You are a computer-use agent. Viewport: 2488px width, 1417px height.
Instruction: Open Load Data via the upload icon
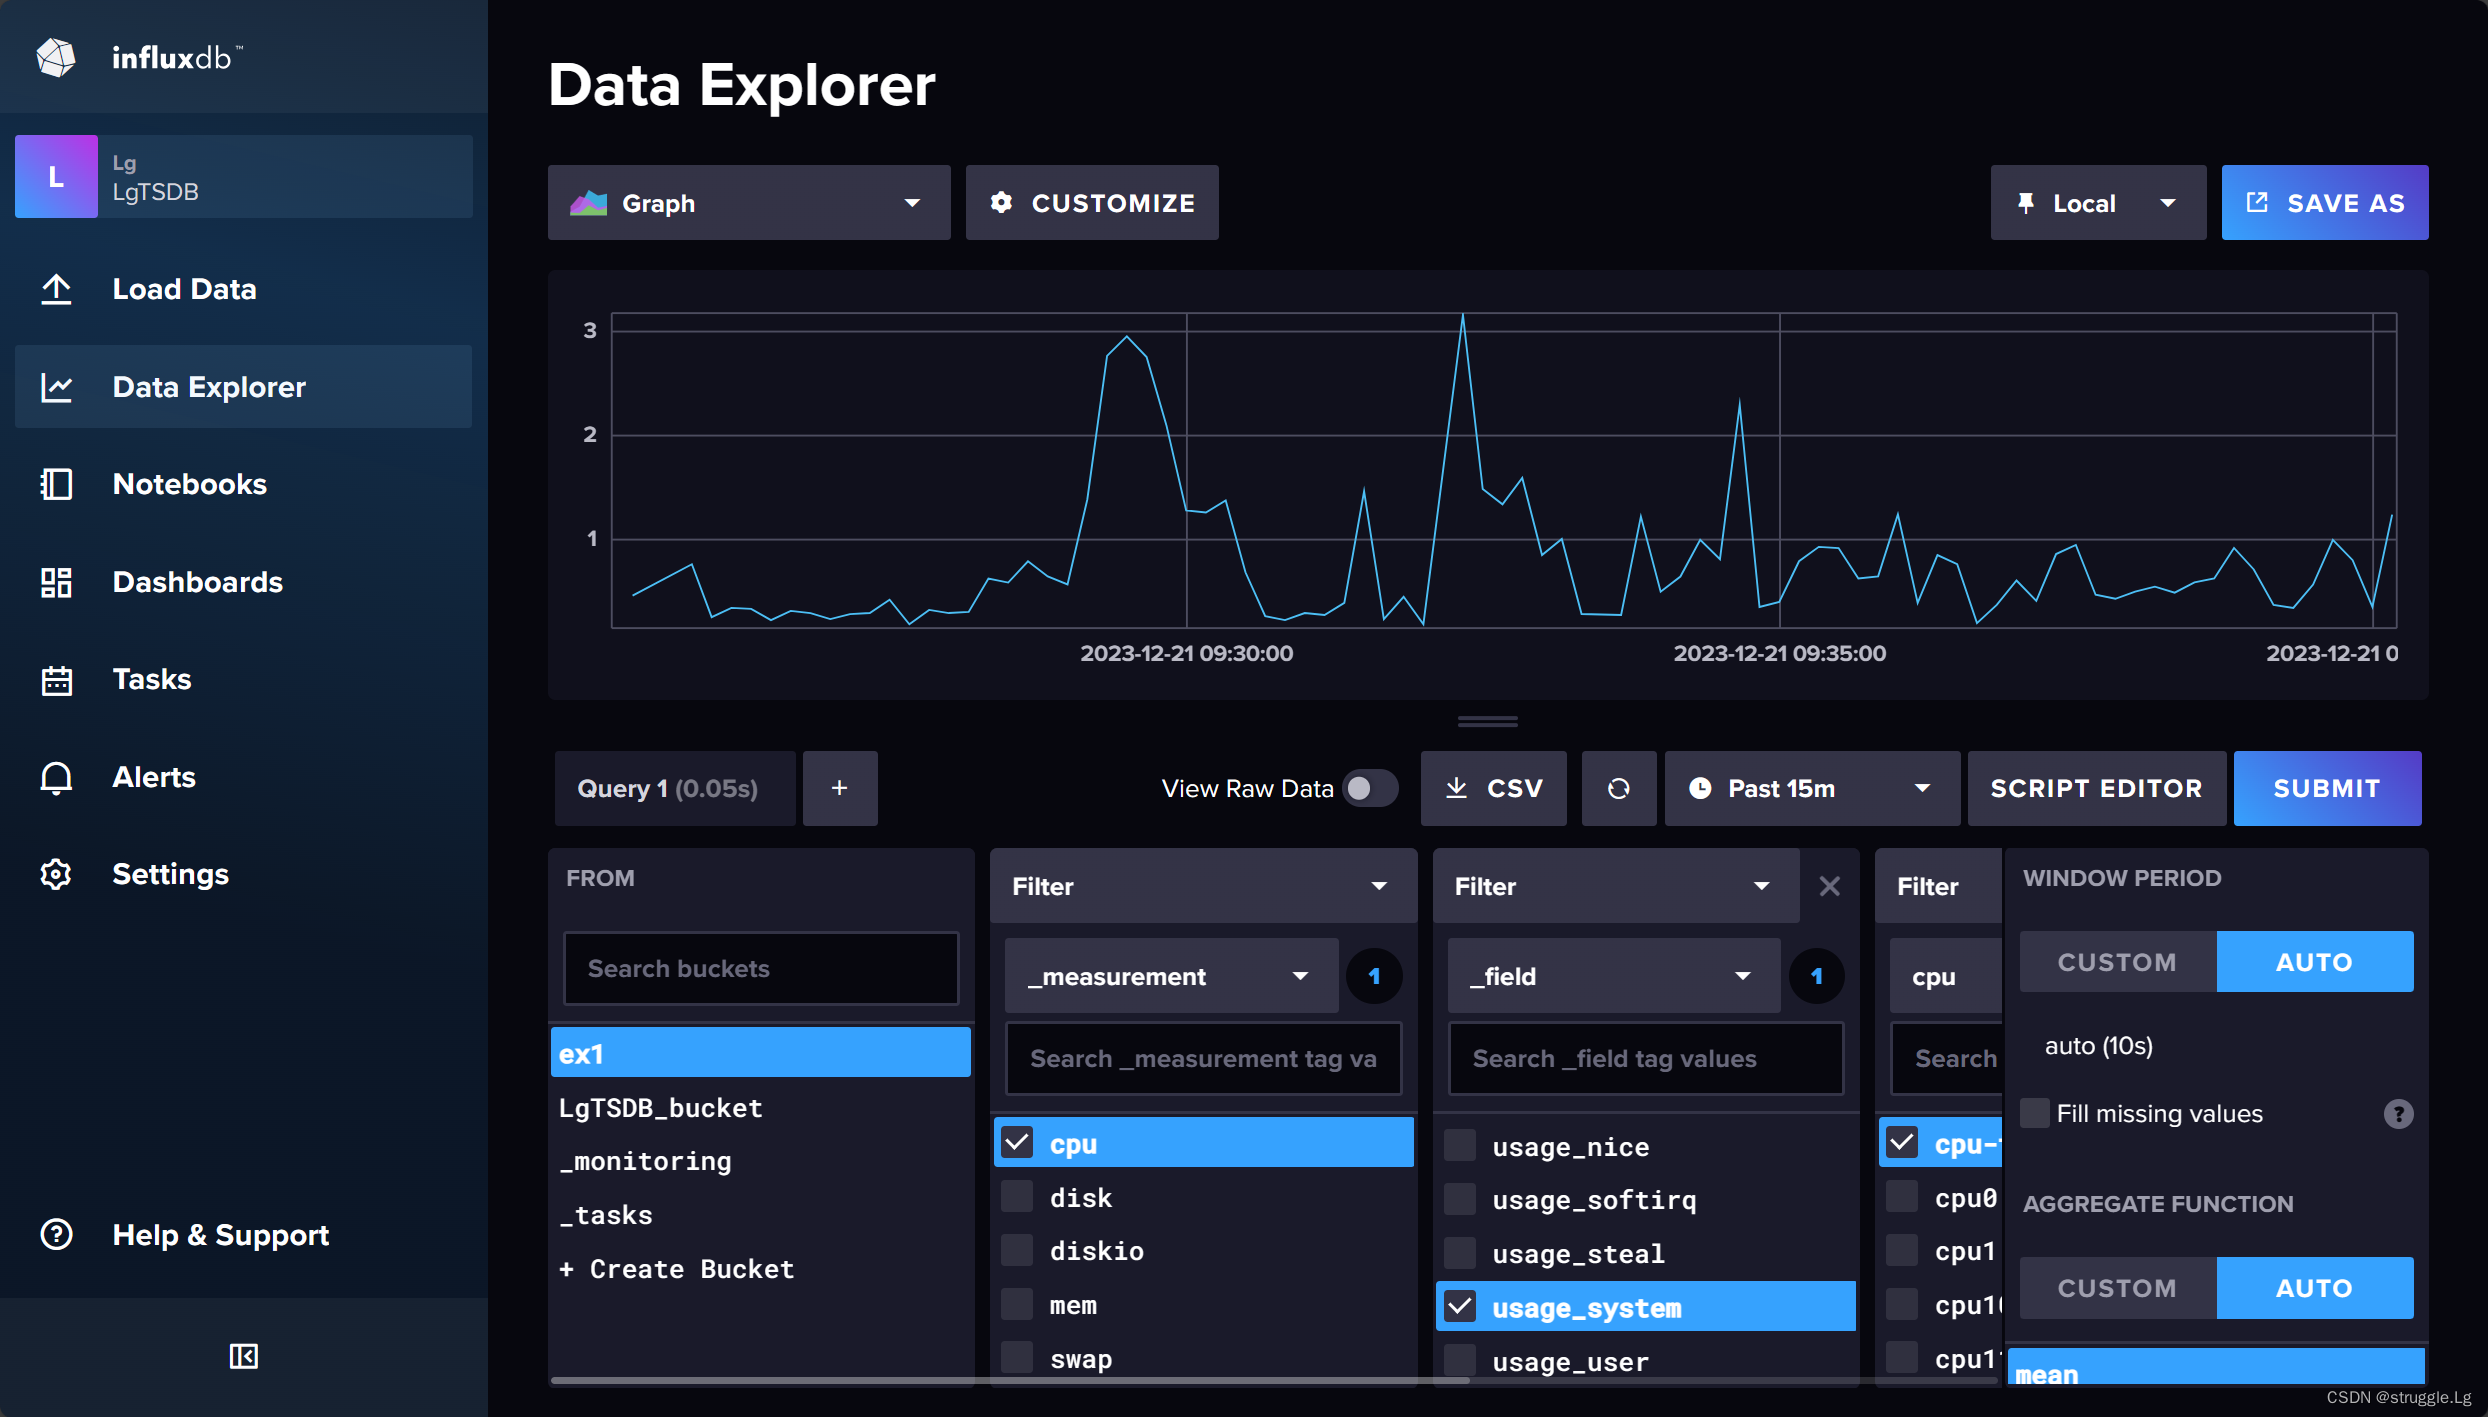(x=56, y=290)
